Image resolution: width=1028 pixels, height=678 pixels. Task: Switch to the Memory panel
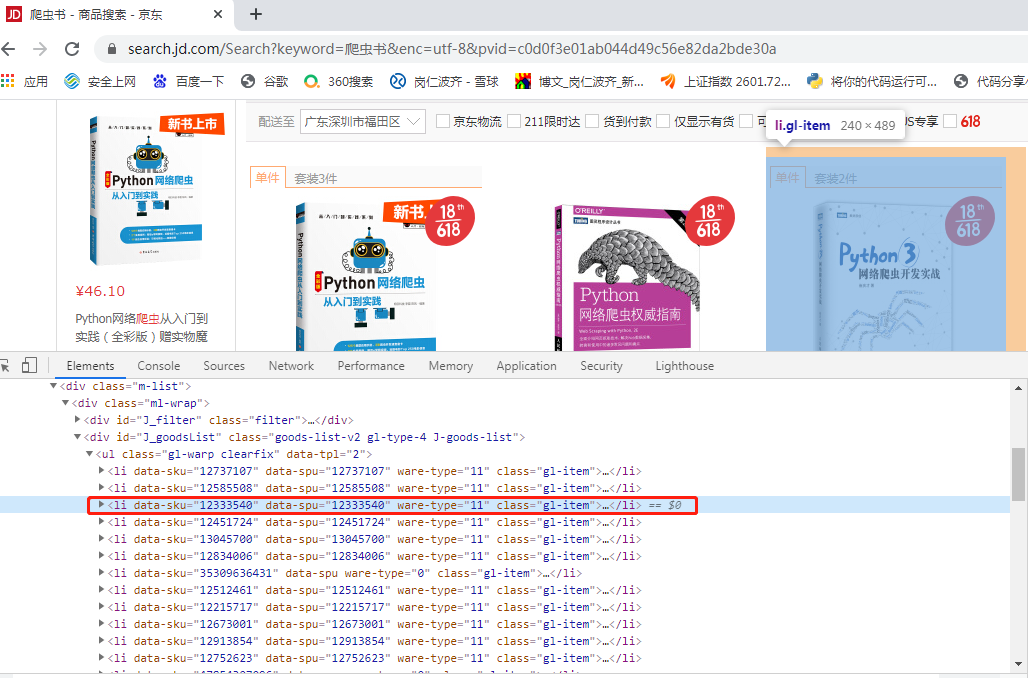click(450, 366)
